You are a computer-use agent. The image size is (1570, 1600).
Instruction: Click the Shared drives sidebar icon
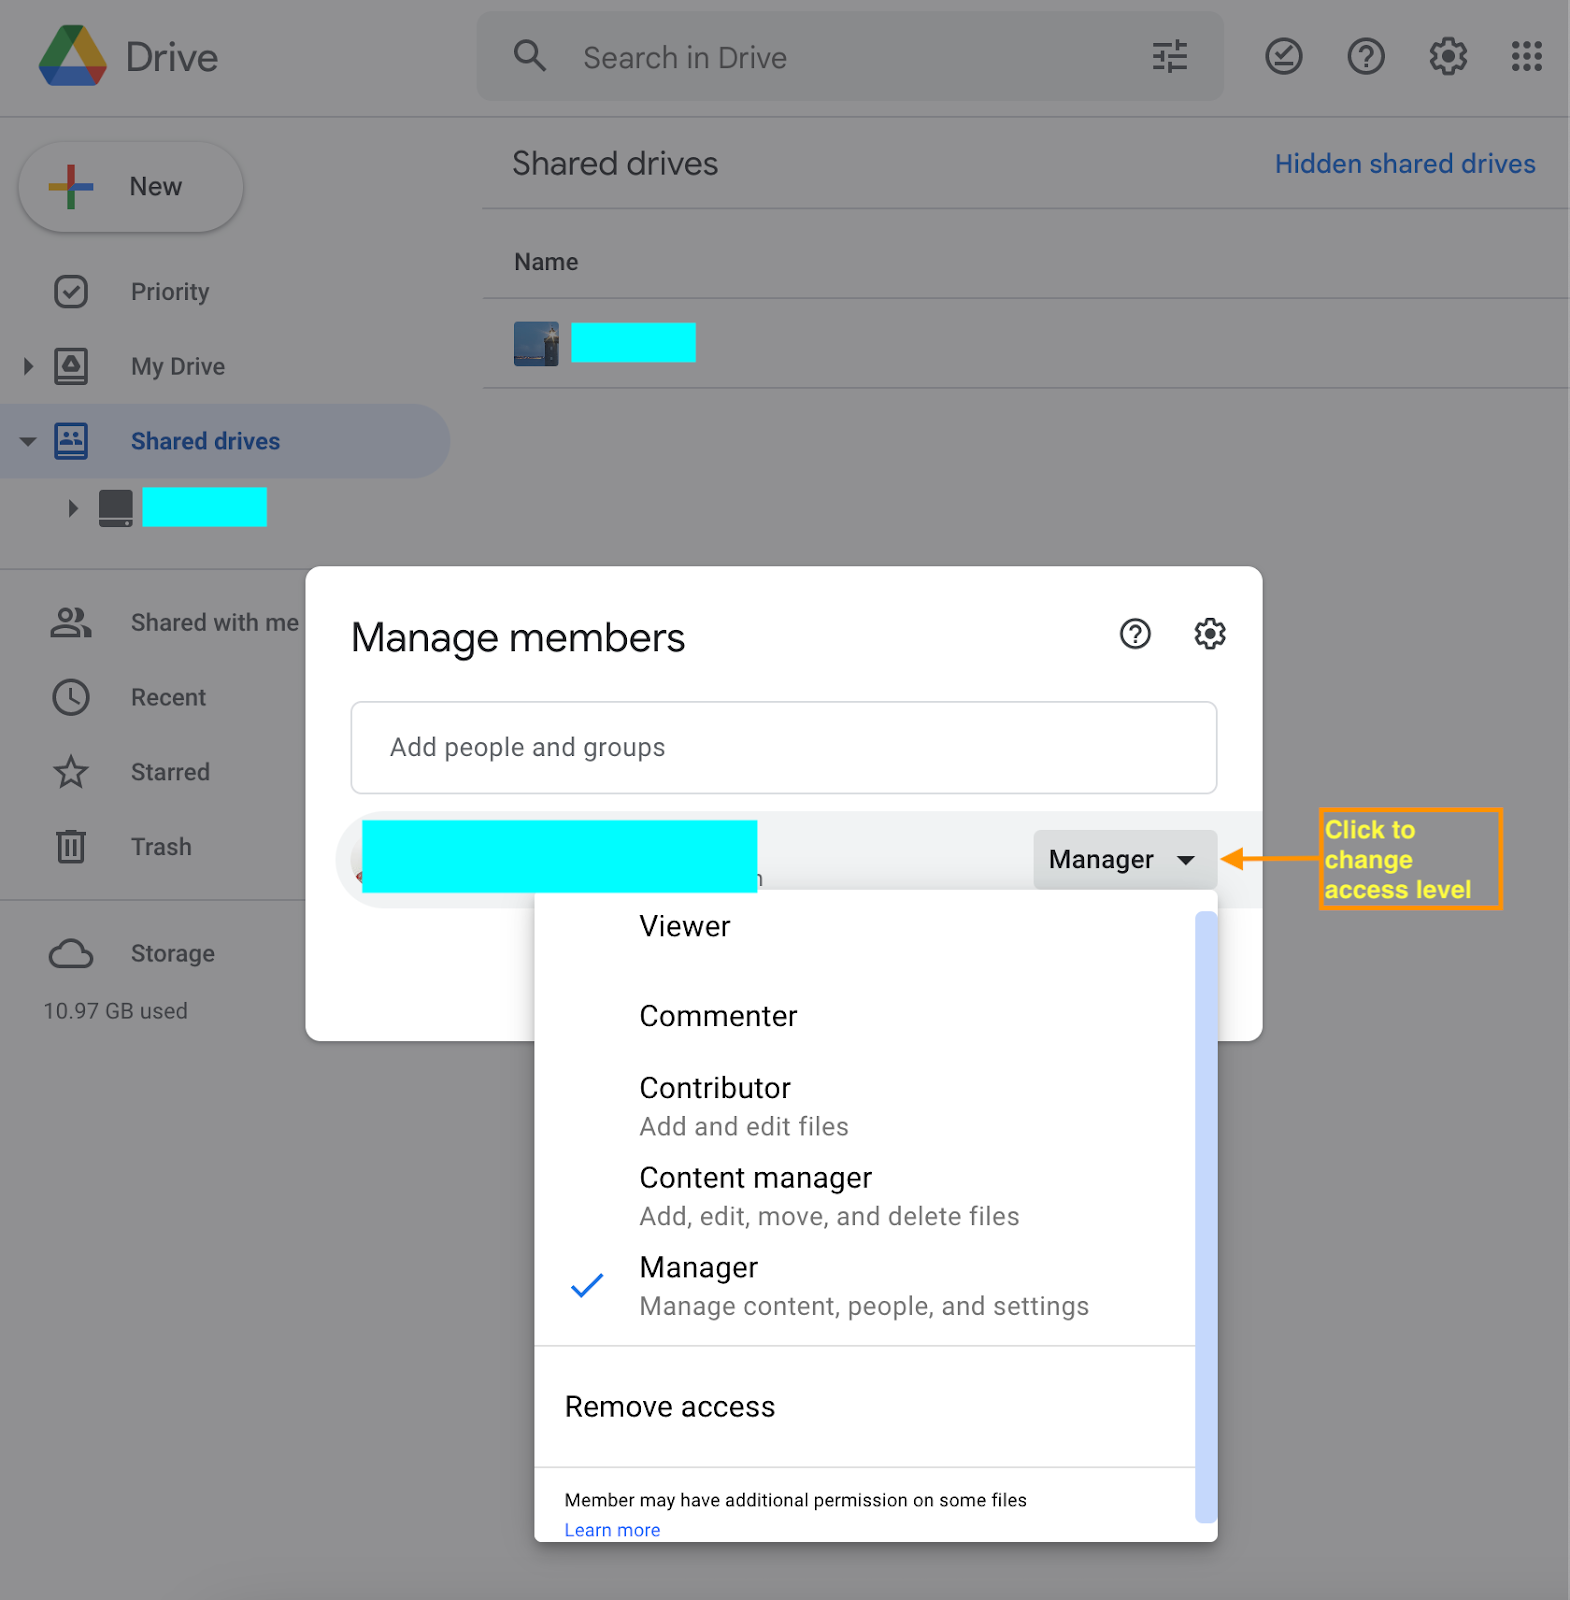point(71,441)
